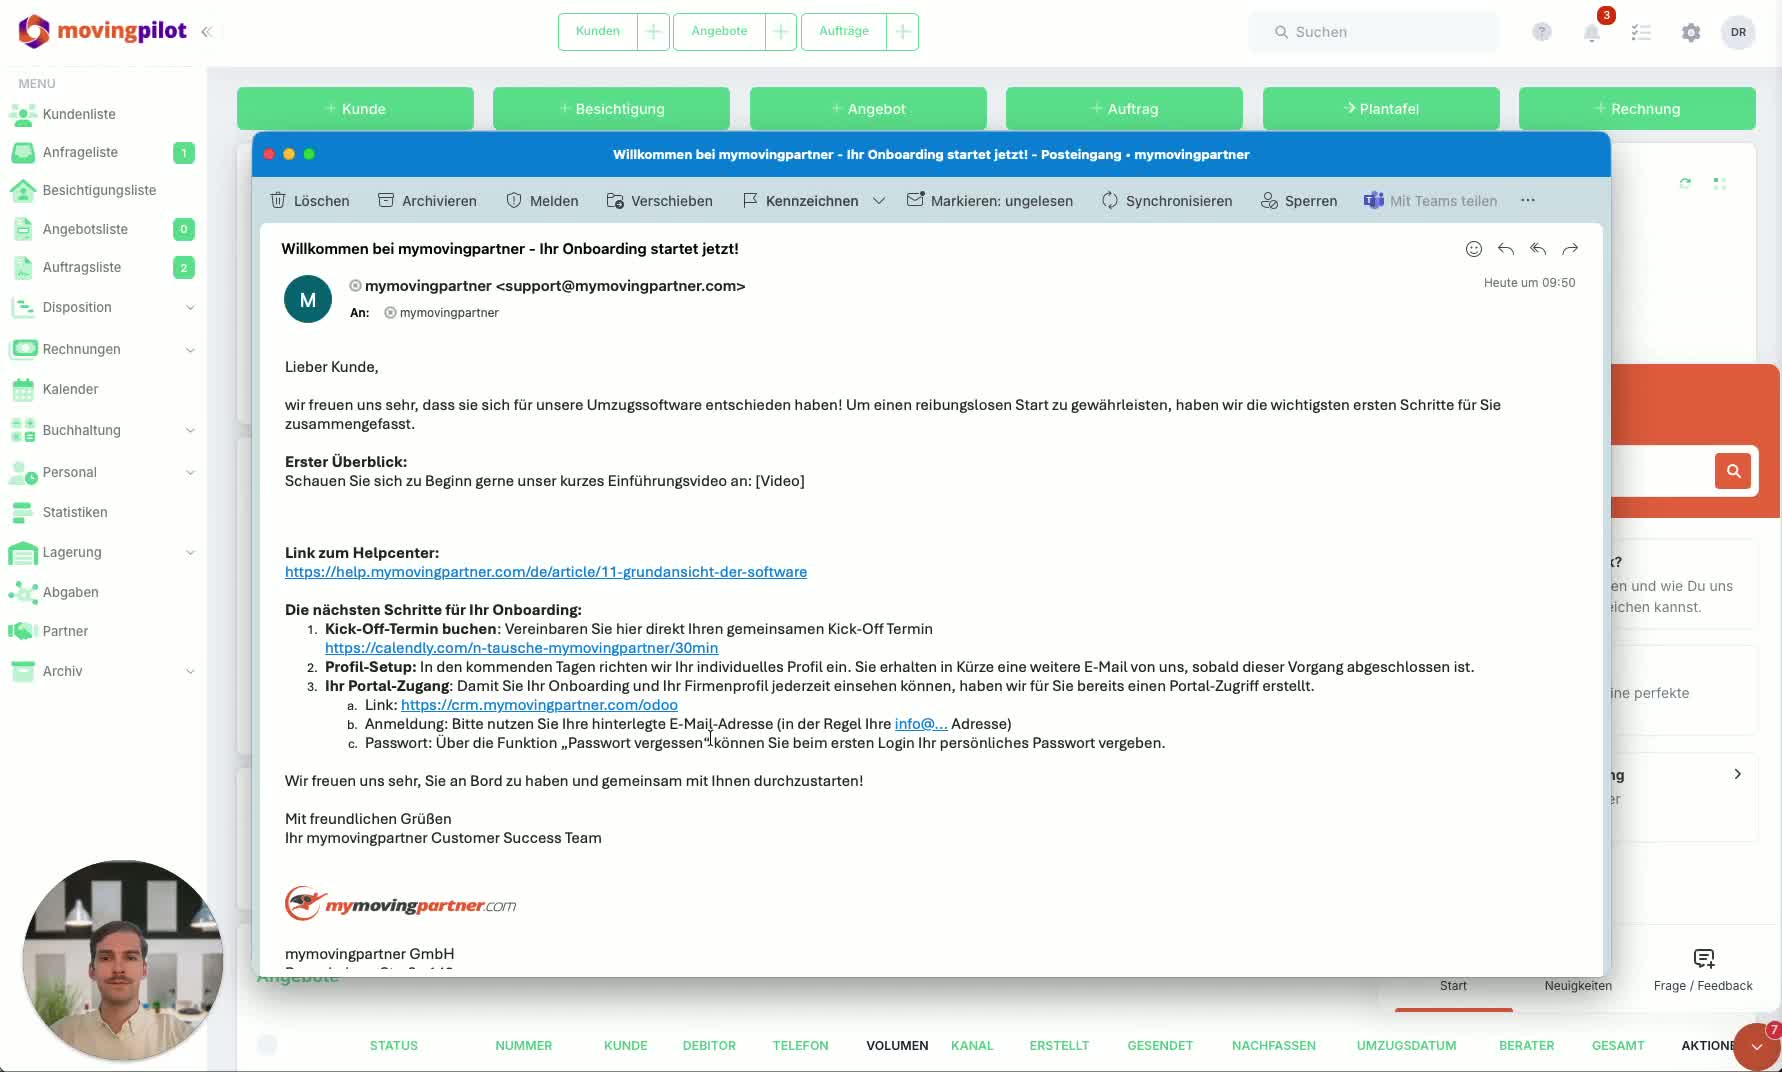The image size is (1782, 1072).
Task: Click green Plantafel button
Action: point(1381,109)
